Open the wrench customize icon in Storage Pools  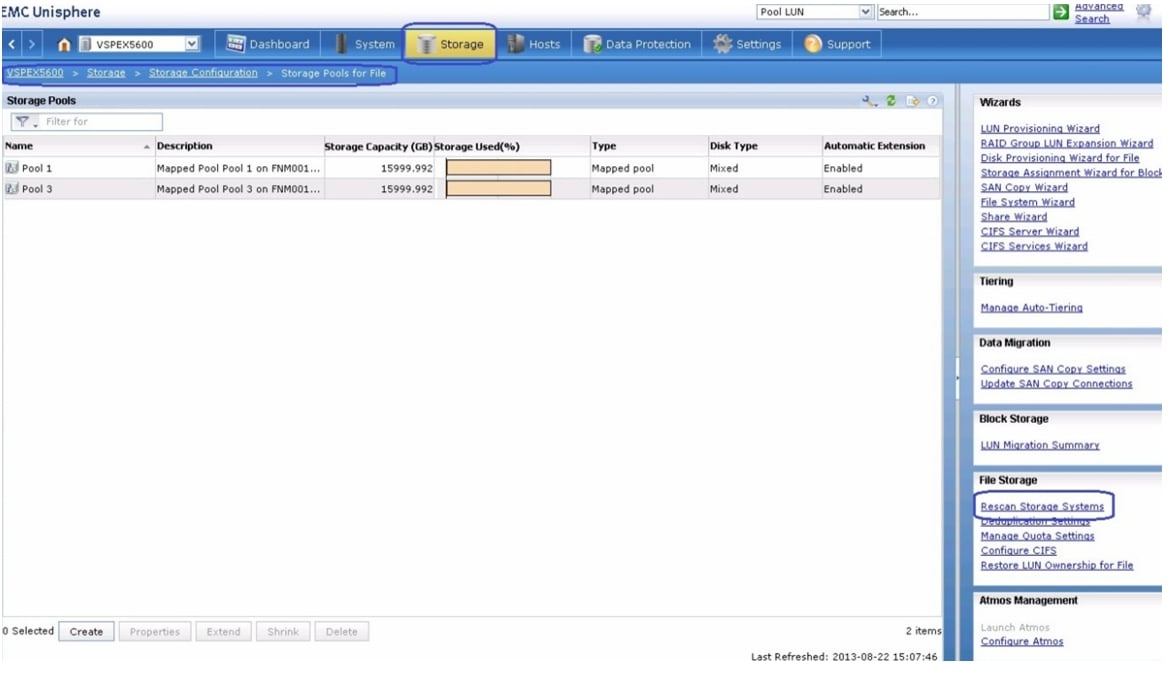[x=869, y=101]
